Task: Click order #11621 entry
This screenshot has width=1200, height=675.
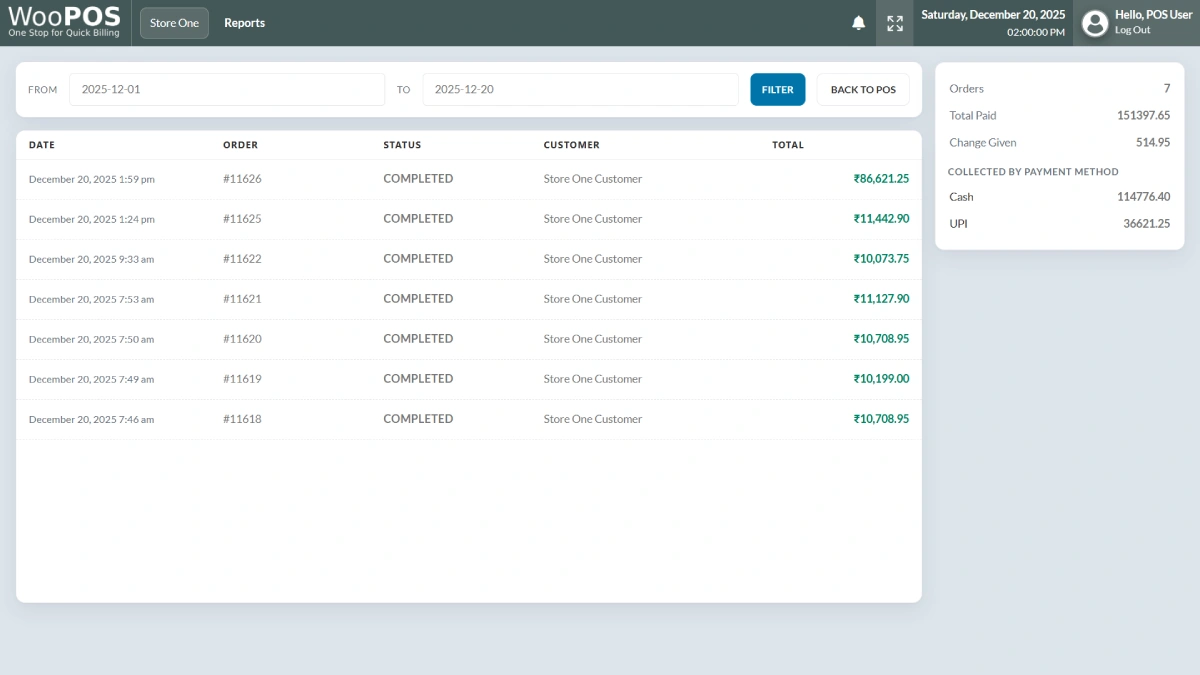Action: click(242, 299)
